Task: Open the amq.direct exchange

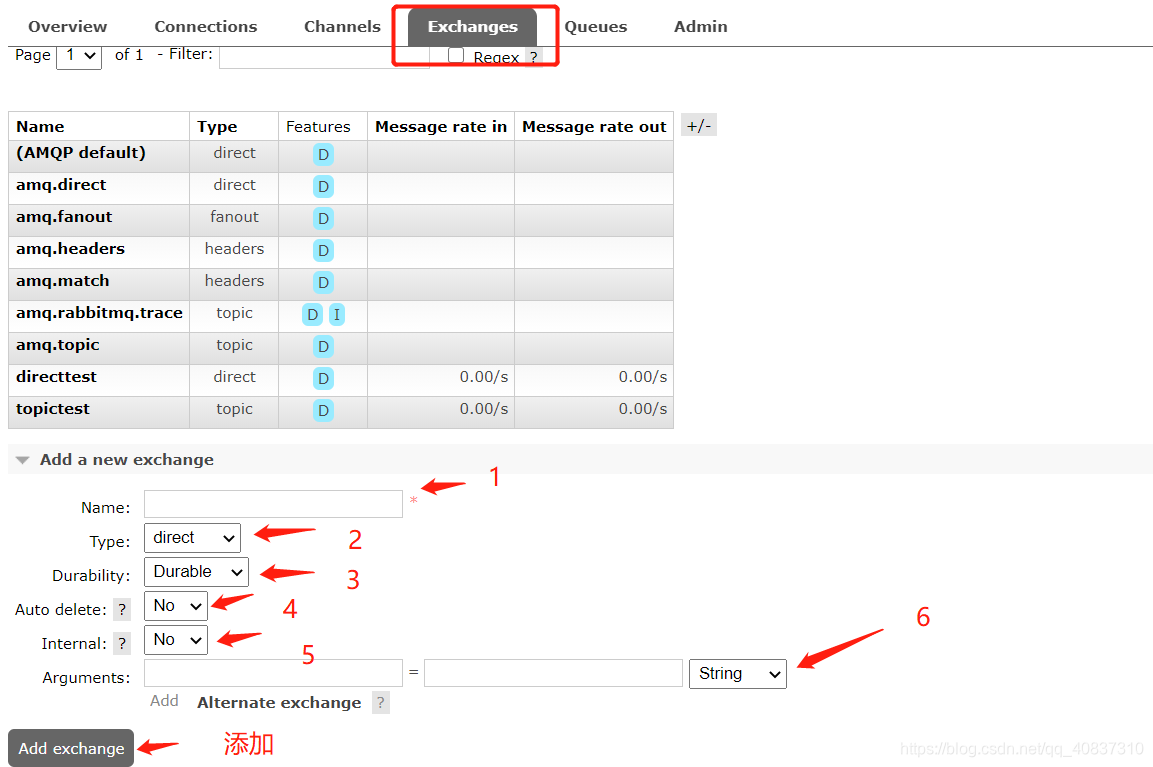Action: 61,185
